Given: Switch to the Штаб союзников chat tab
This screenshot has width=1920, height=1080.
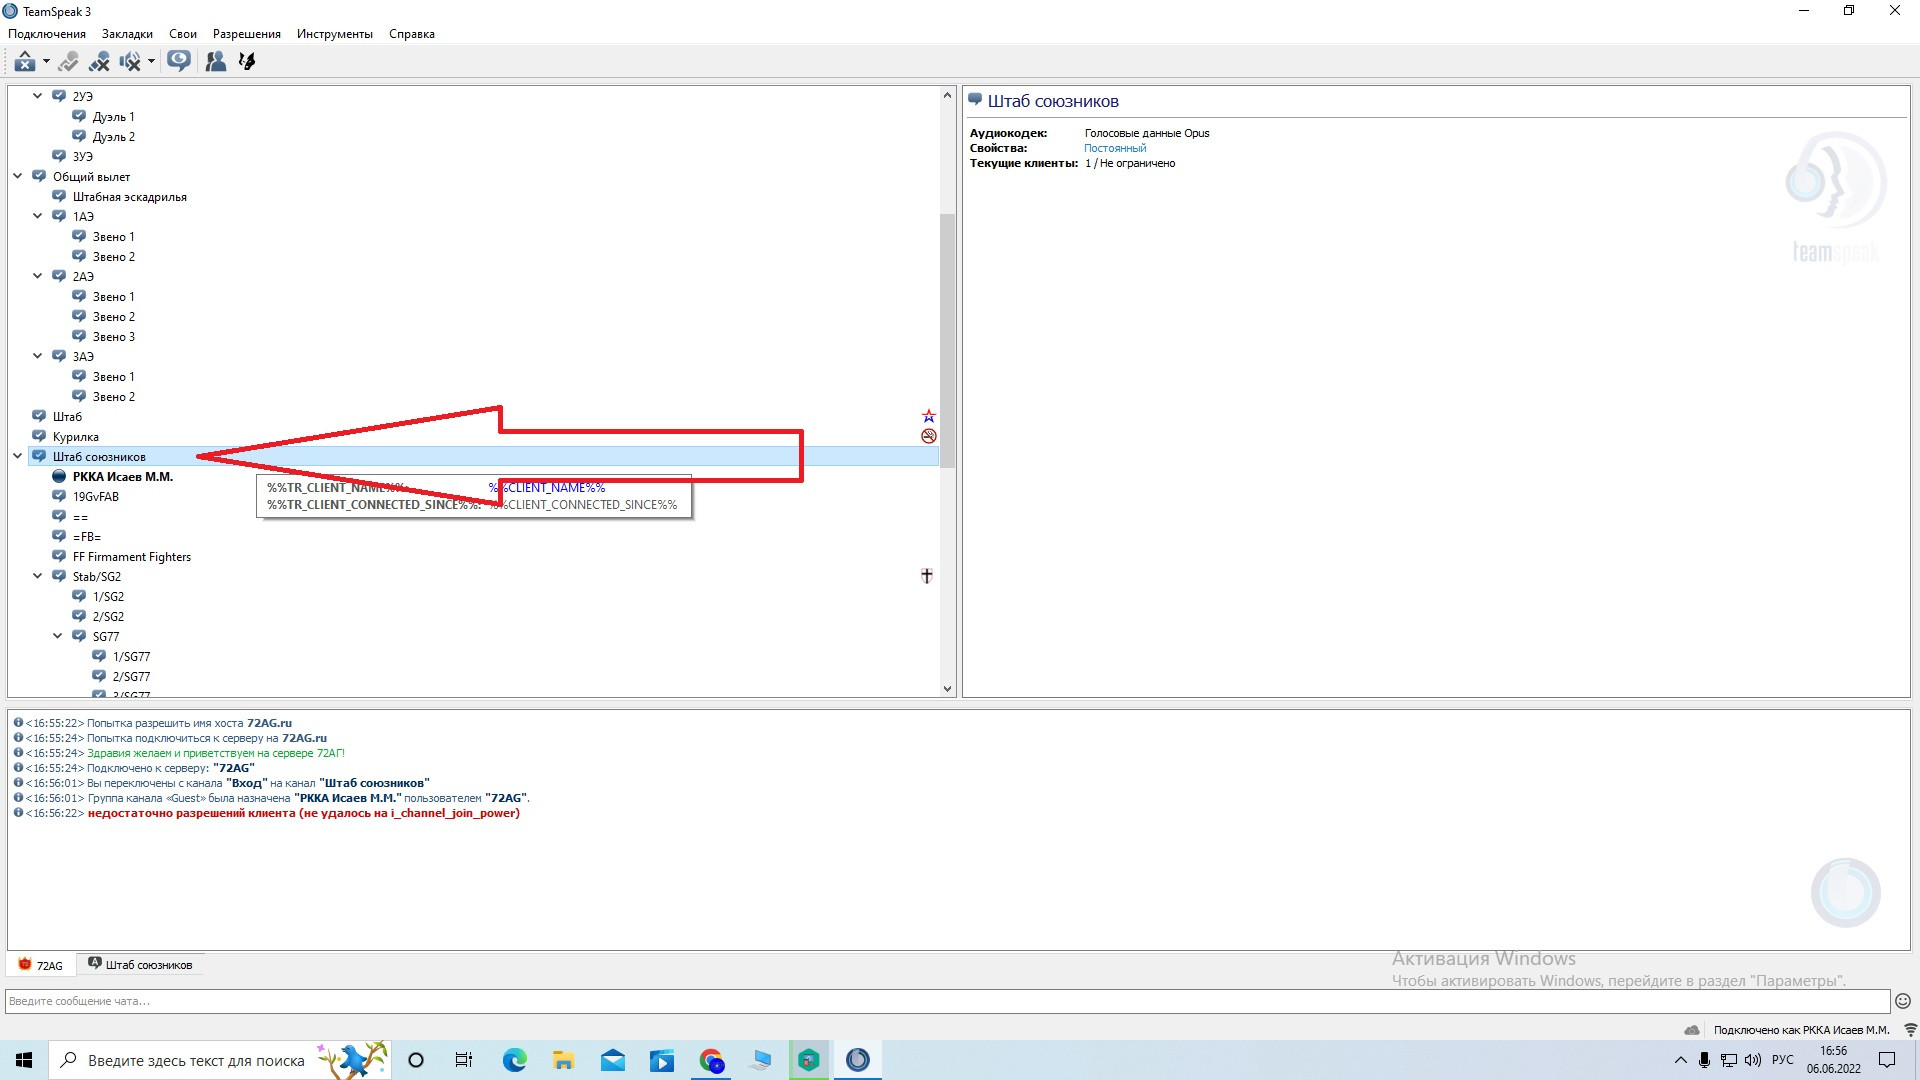Looking at the screenshot, I should [x=140, y=965].
